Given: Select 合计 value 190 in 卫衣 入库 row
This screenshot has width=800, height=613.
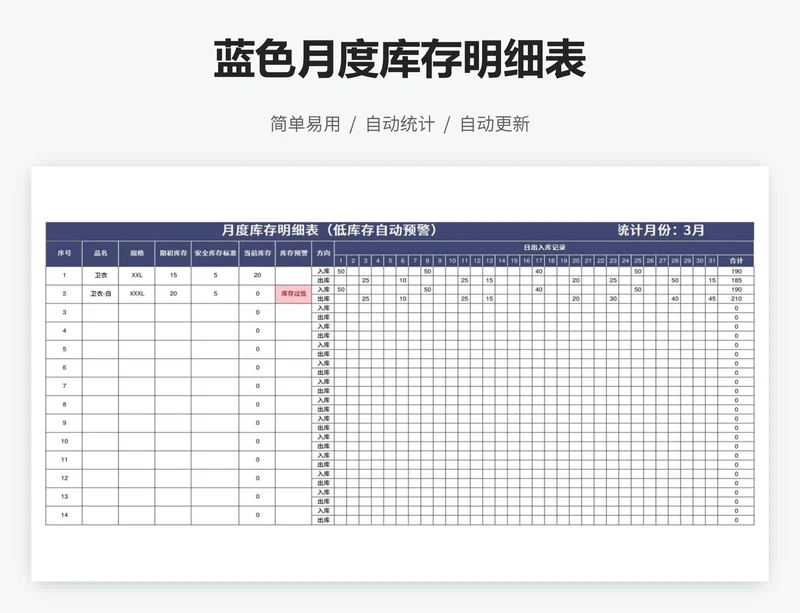Looking at the screenshot, I should pyautogui.click(x=736, y=272).
